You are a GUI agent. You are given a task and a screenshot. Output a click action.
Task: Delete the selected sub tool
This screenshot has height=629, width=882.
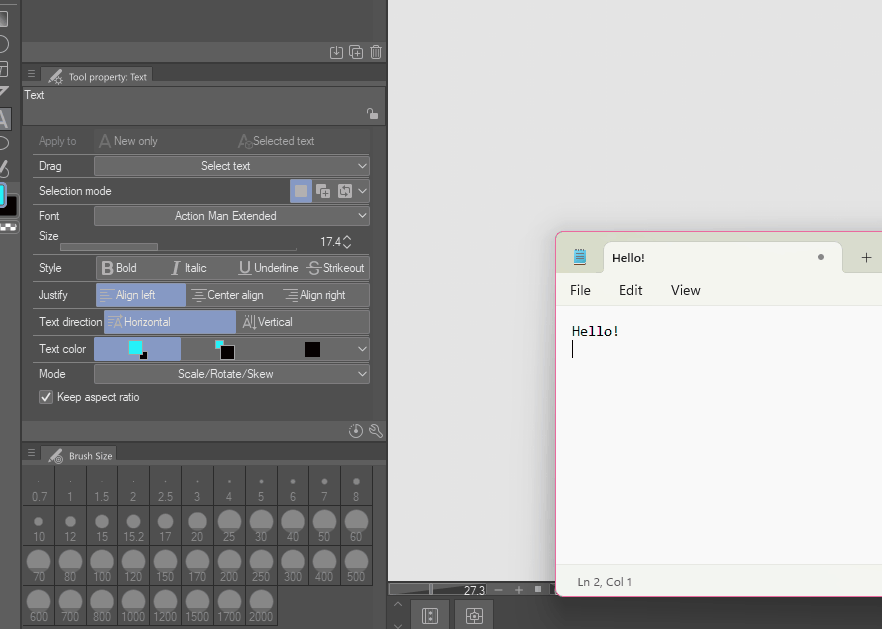(376, 52)
